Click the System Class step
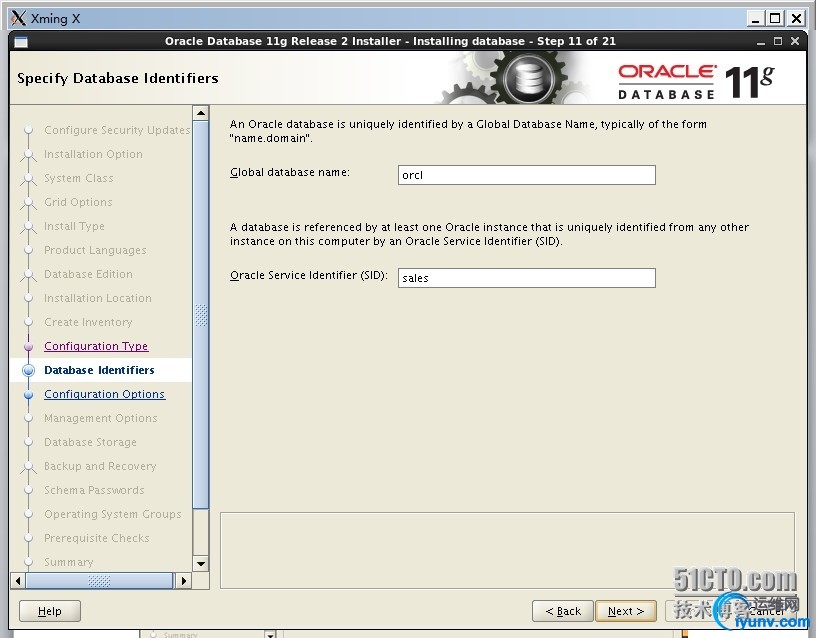The image size is (816, 638). 79,178
